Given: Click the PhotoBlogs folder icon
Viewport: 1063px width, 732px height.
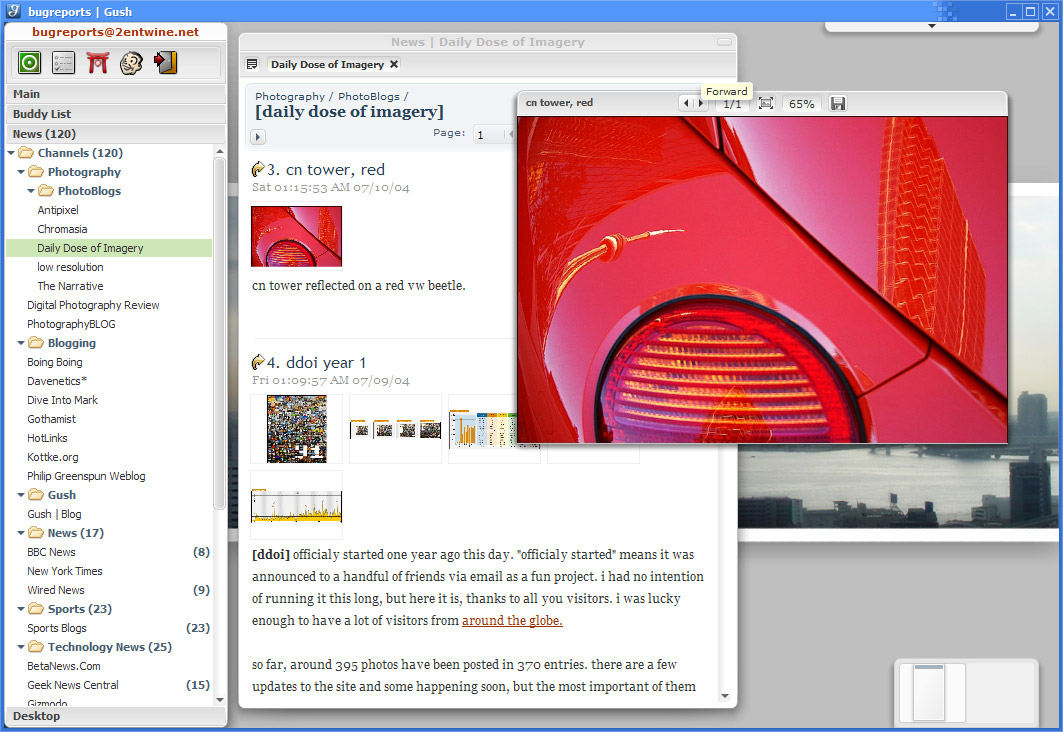Looking at the screenshot, I should click(46, 190).
